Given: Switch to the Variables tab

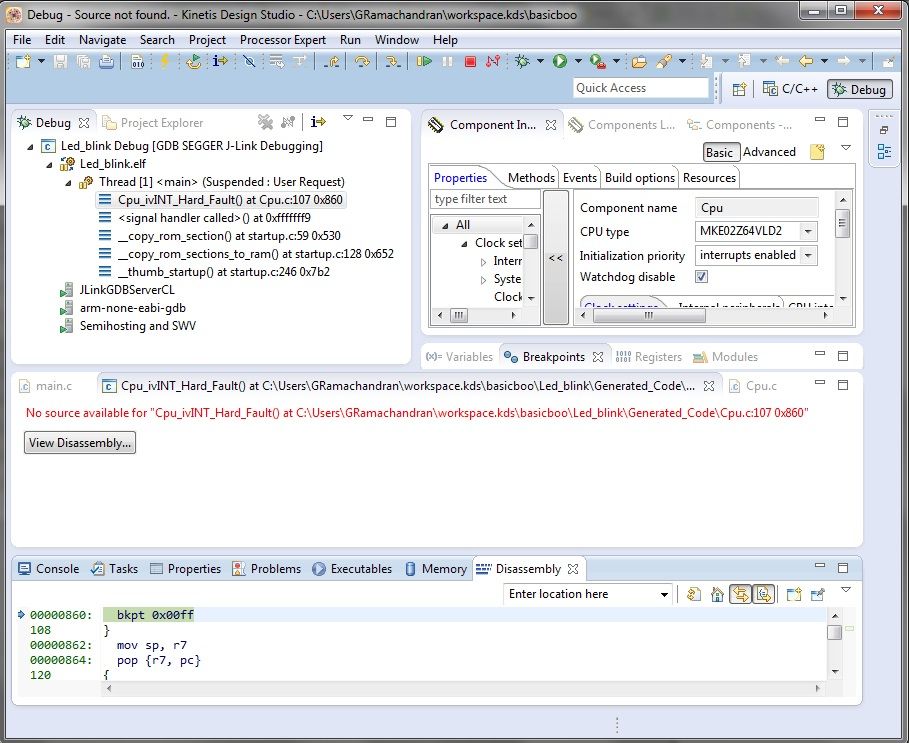Looking at the screenshot, I should coord(459,357).
